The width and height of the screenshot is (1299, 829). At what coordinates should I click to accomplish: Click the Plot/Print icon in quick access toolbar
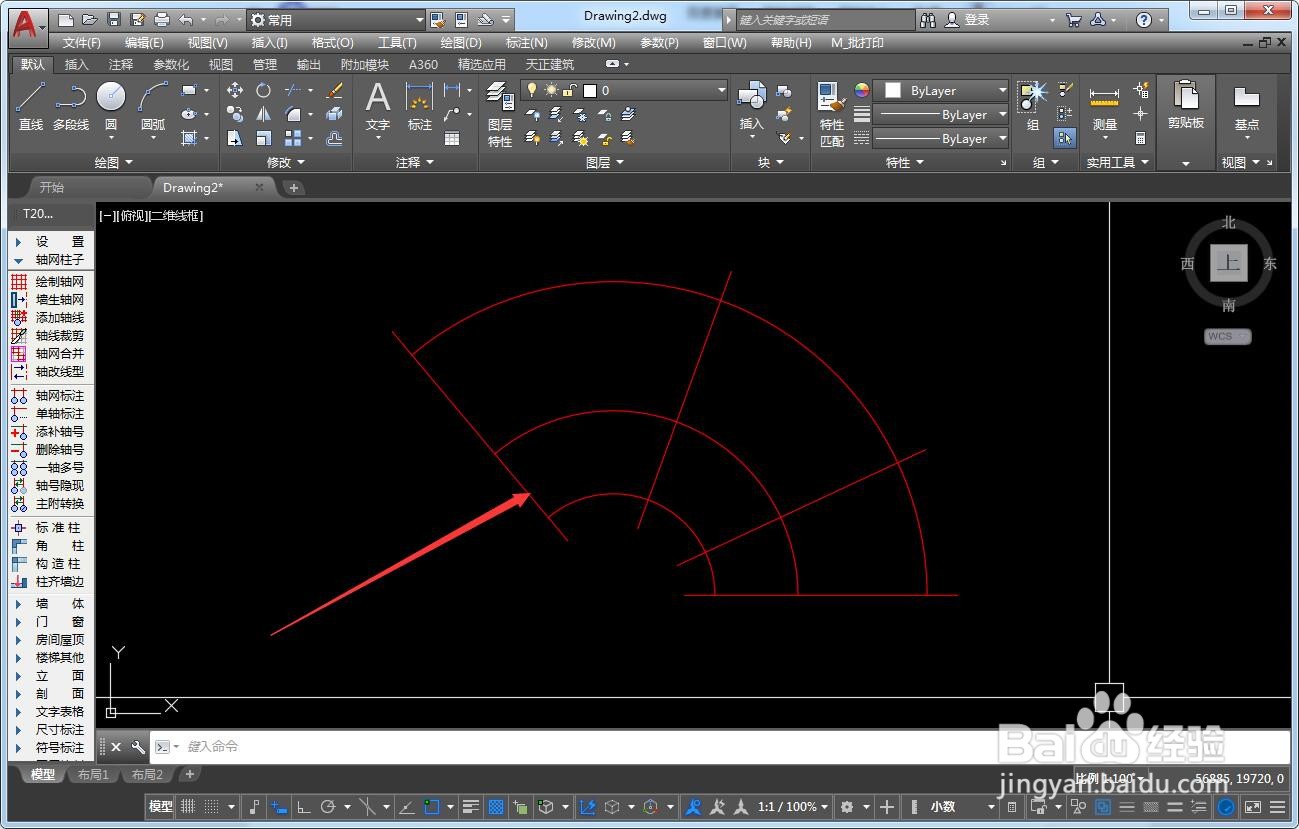[162, 19]
